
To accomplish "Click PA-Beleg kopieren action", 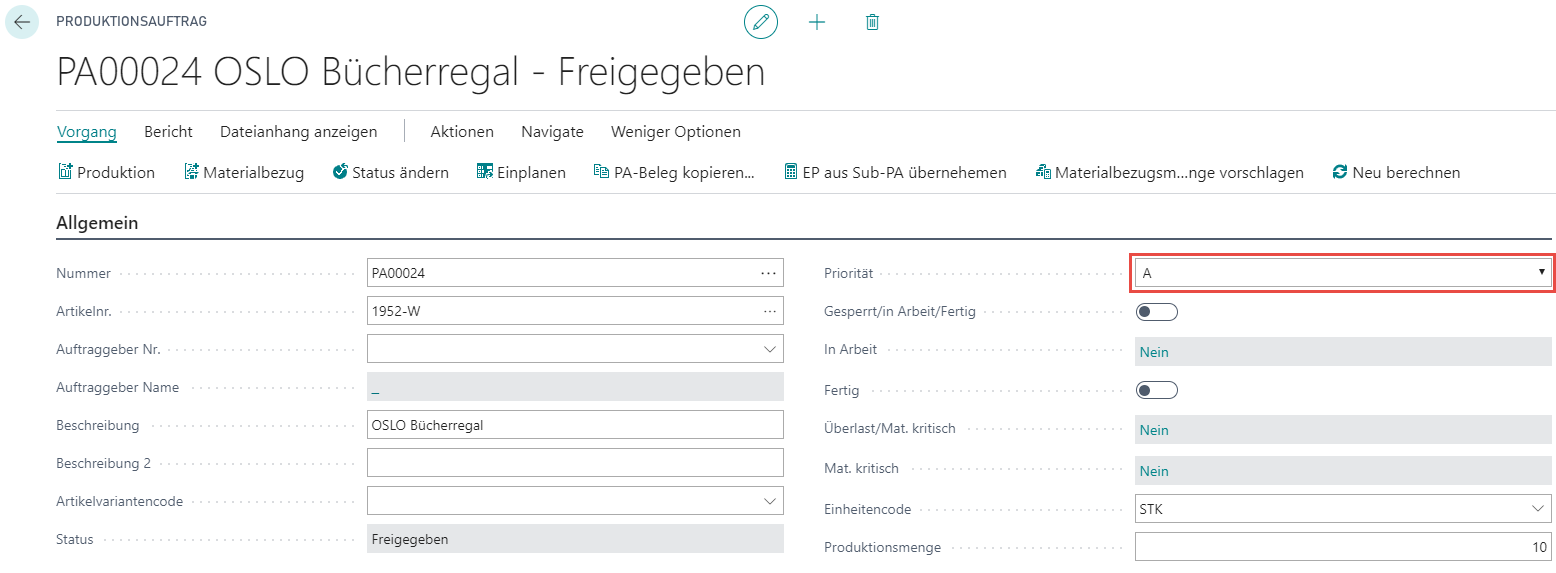I will 674,172.
